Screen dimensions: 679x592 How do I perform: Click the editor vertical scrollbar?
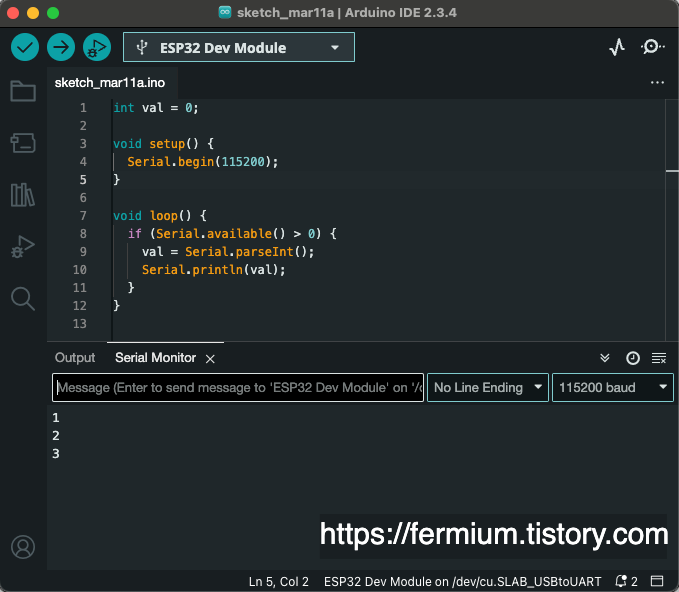point(672,220)
